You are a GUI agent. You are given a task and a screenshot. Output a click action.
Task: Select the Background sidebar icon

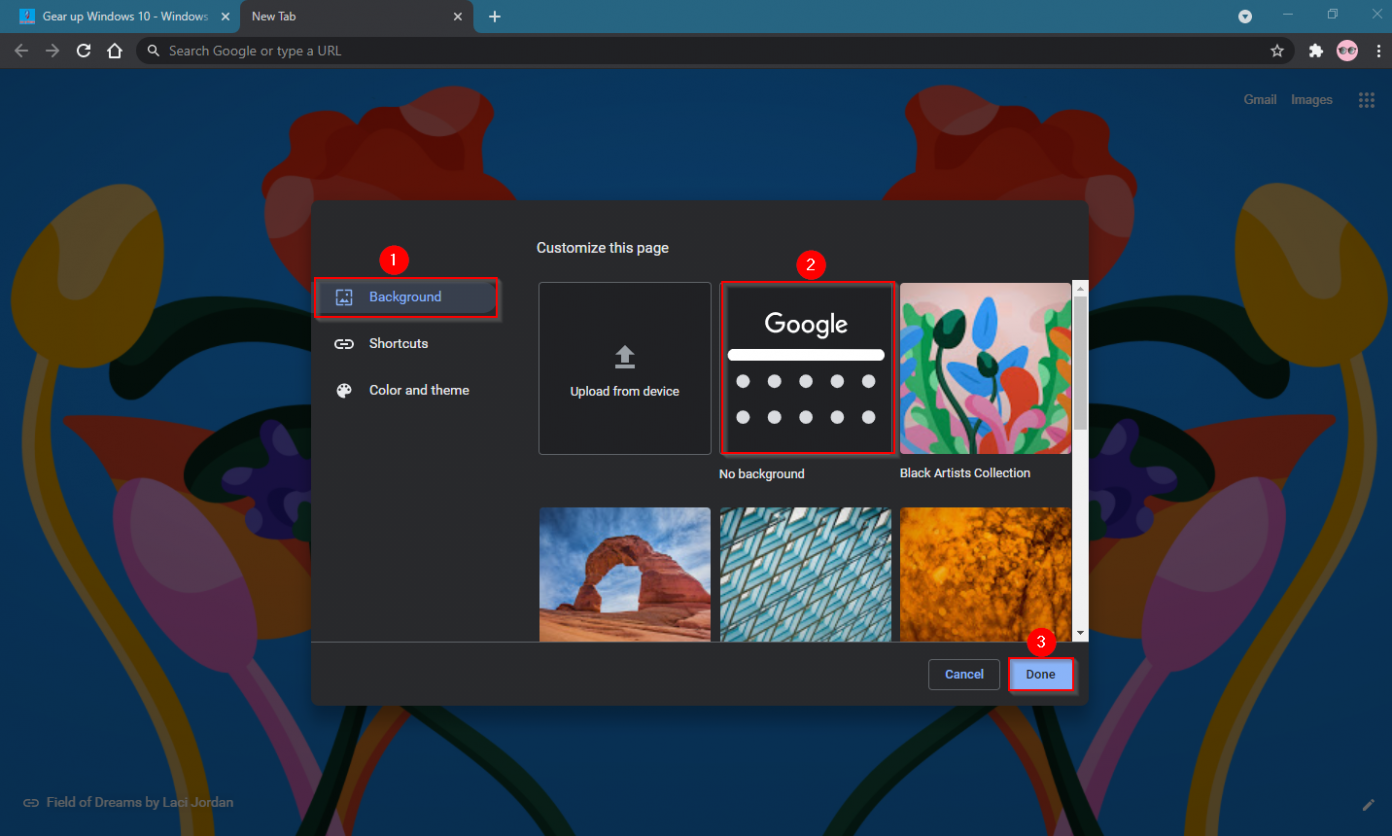coord(345,297)
